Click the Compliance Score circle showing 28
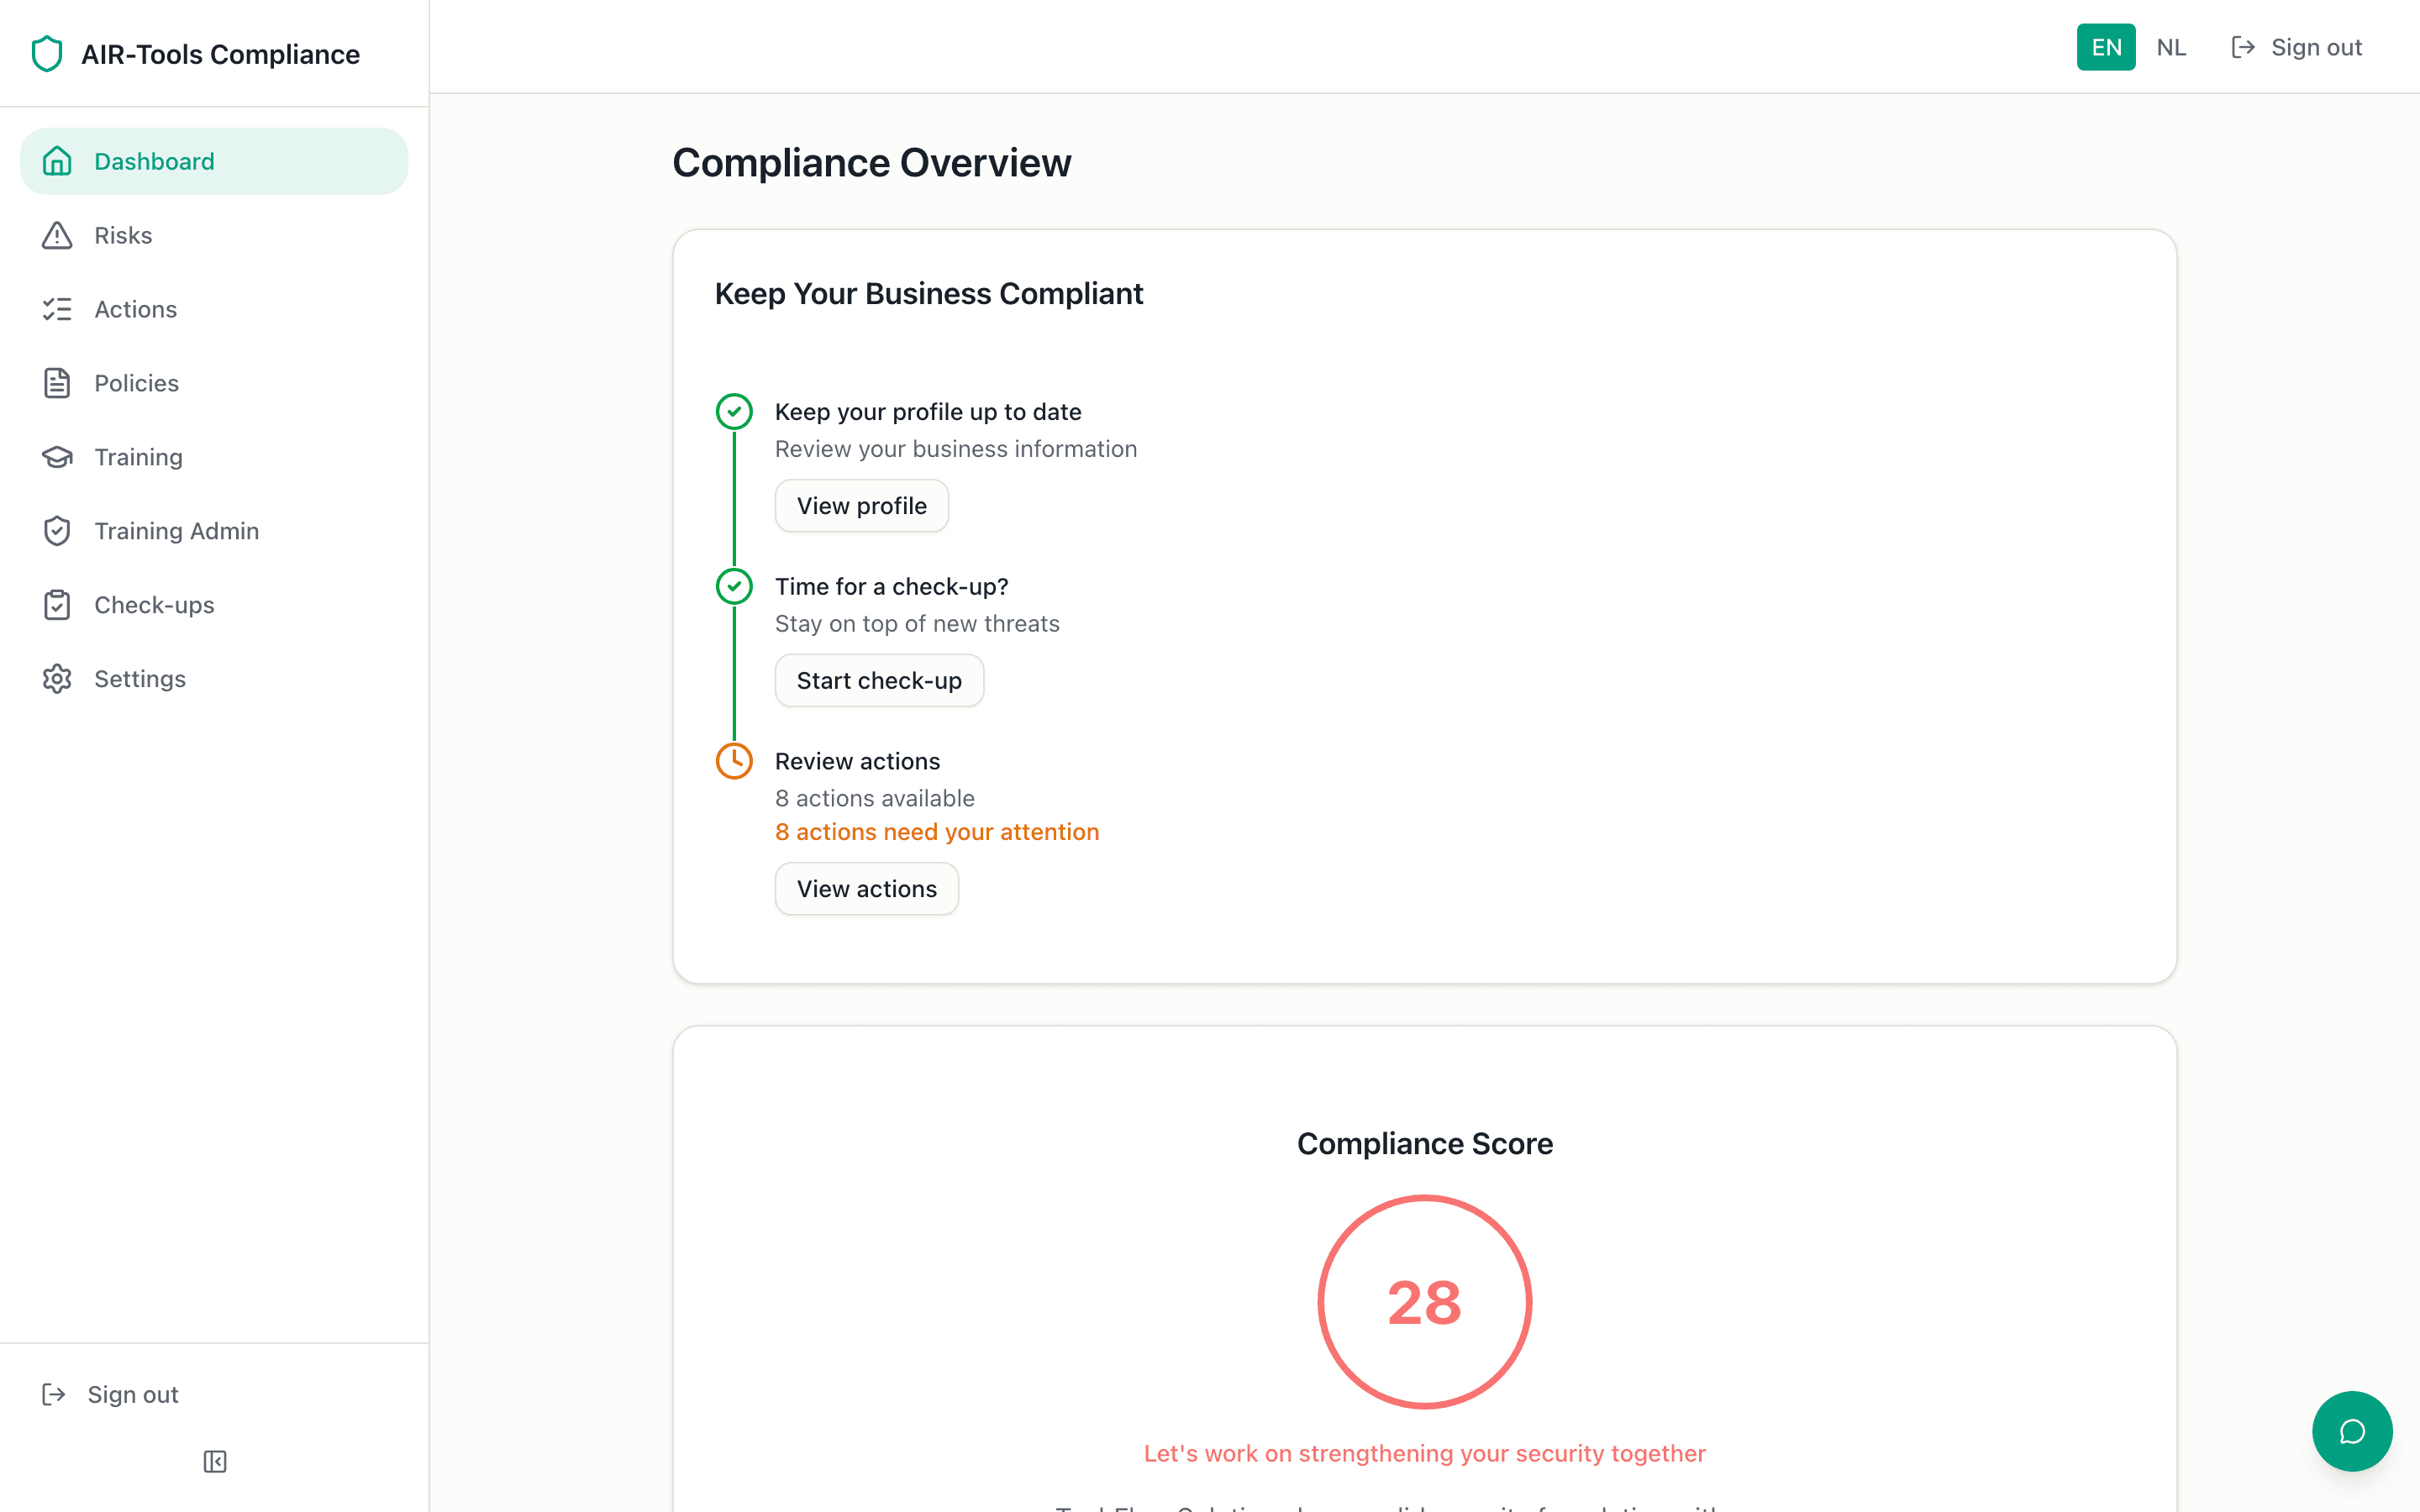 [1424, 1302]
